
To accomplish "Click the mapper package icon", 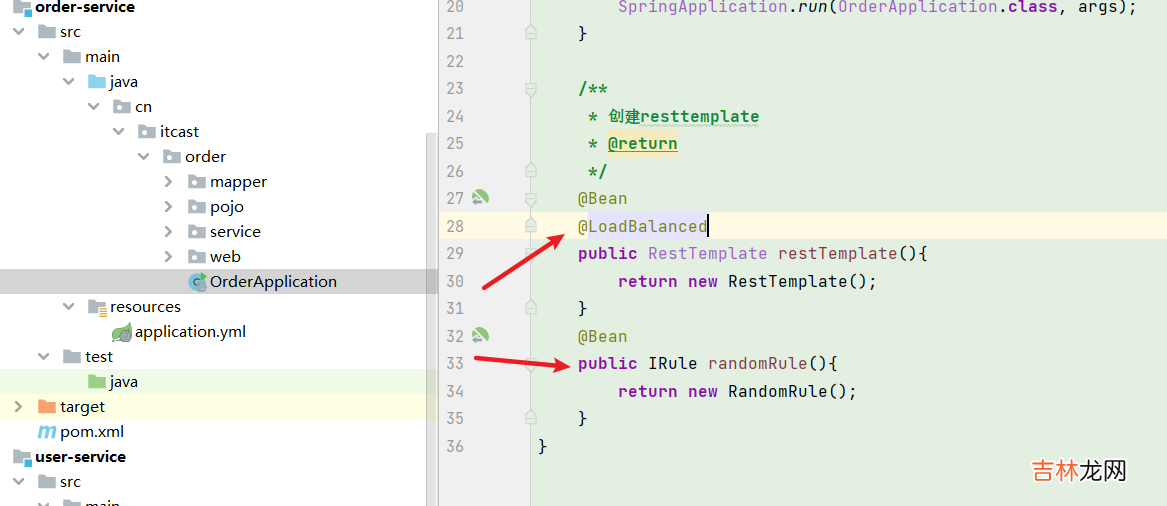I will tap(197, 182).
